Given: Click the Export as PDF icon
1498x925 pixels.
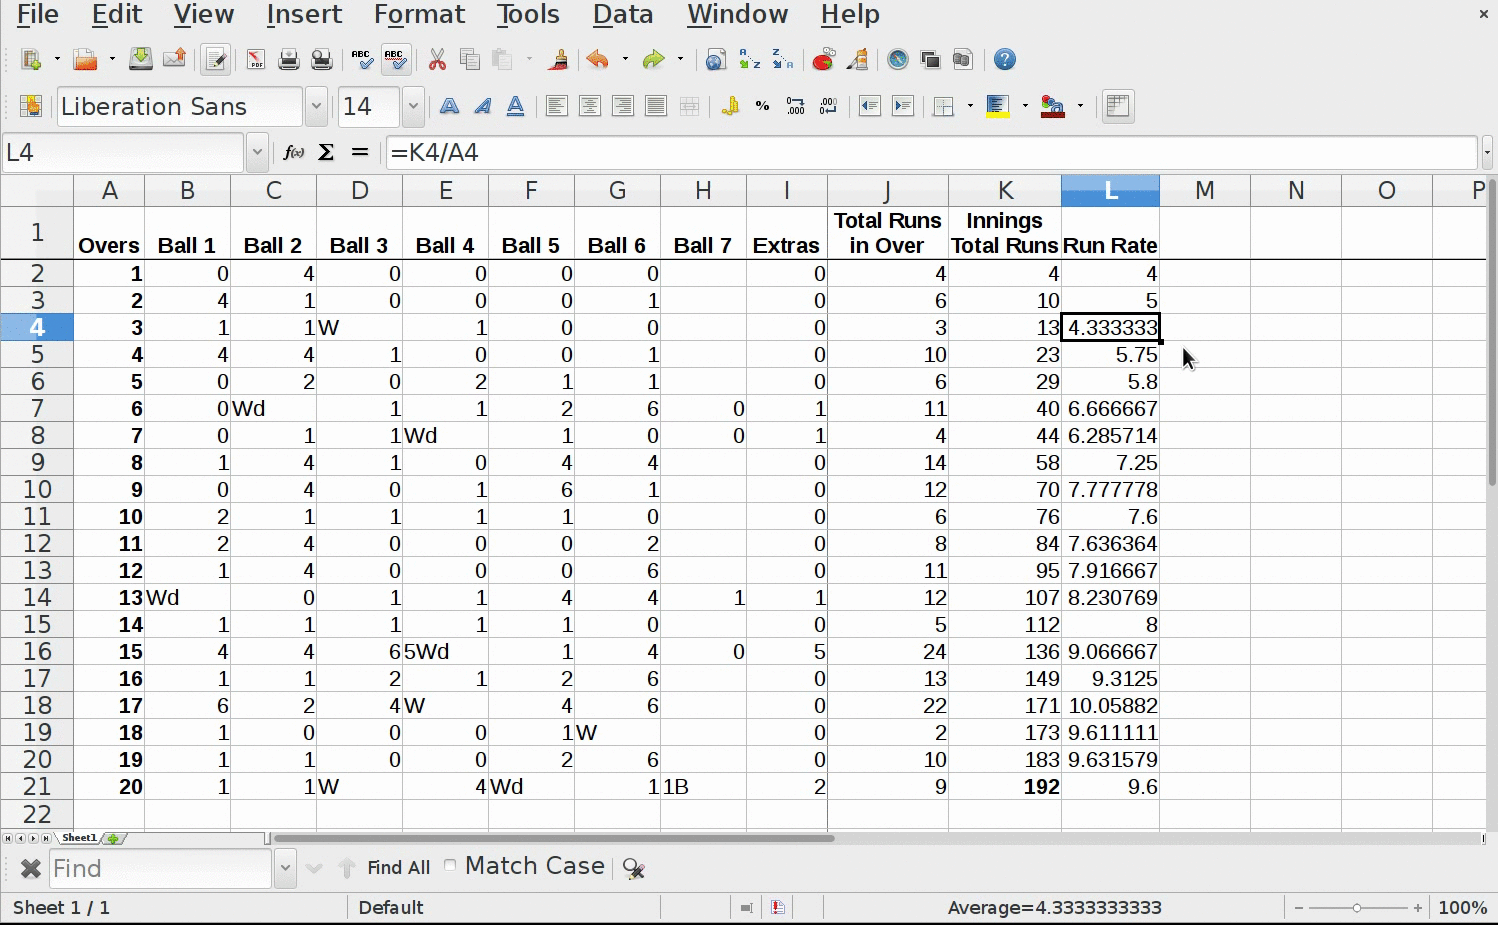Looking at the screenshot, I should click(x=256, y=60).
